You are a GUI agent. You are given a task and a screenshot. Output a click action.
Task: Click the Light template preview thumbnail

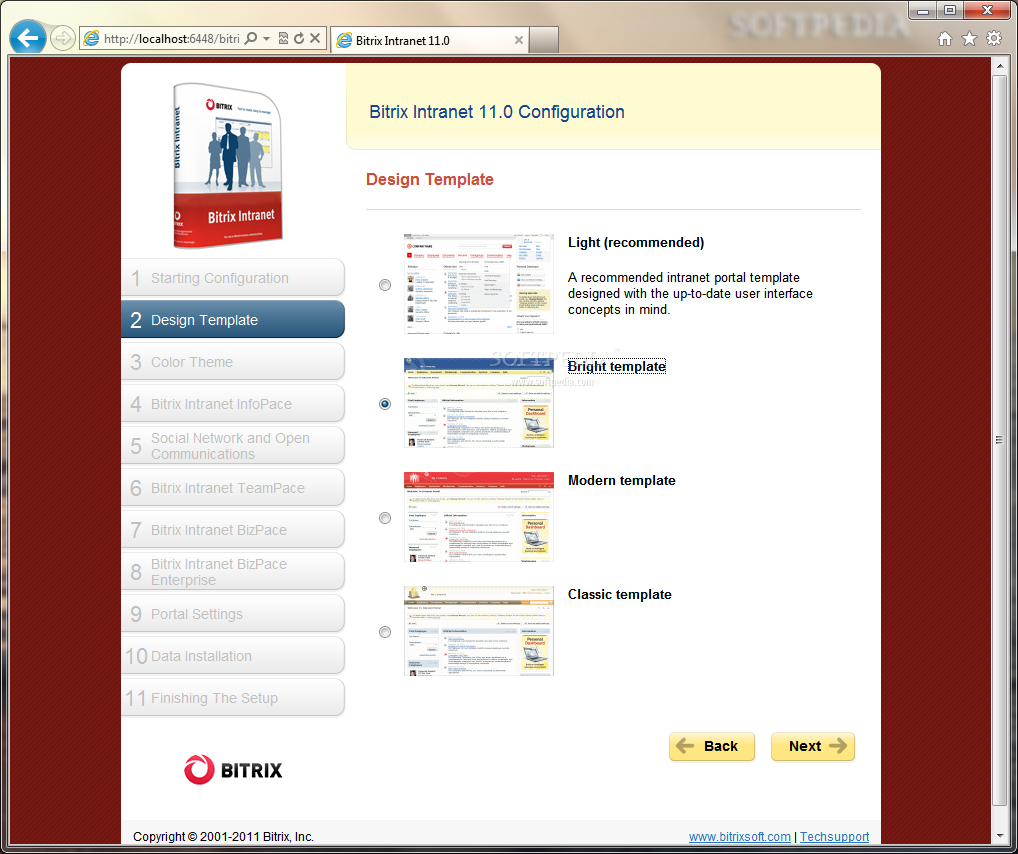pyautogui.click(x=479, y=284)
